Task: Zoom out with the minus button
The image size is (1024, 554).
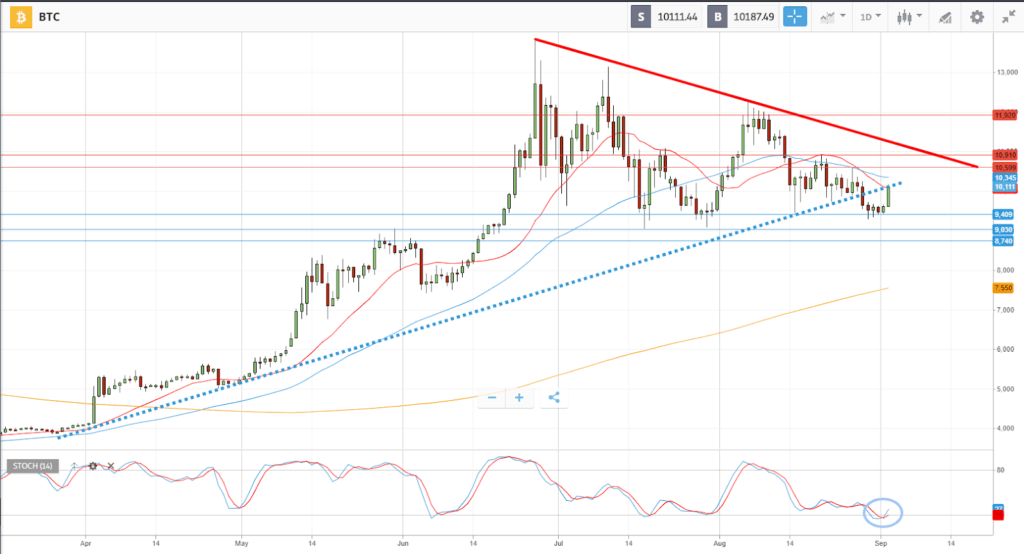Action: 492,397
